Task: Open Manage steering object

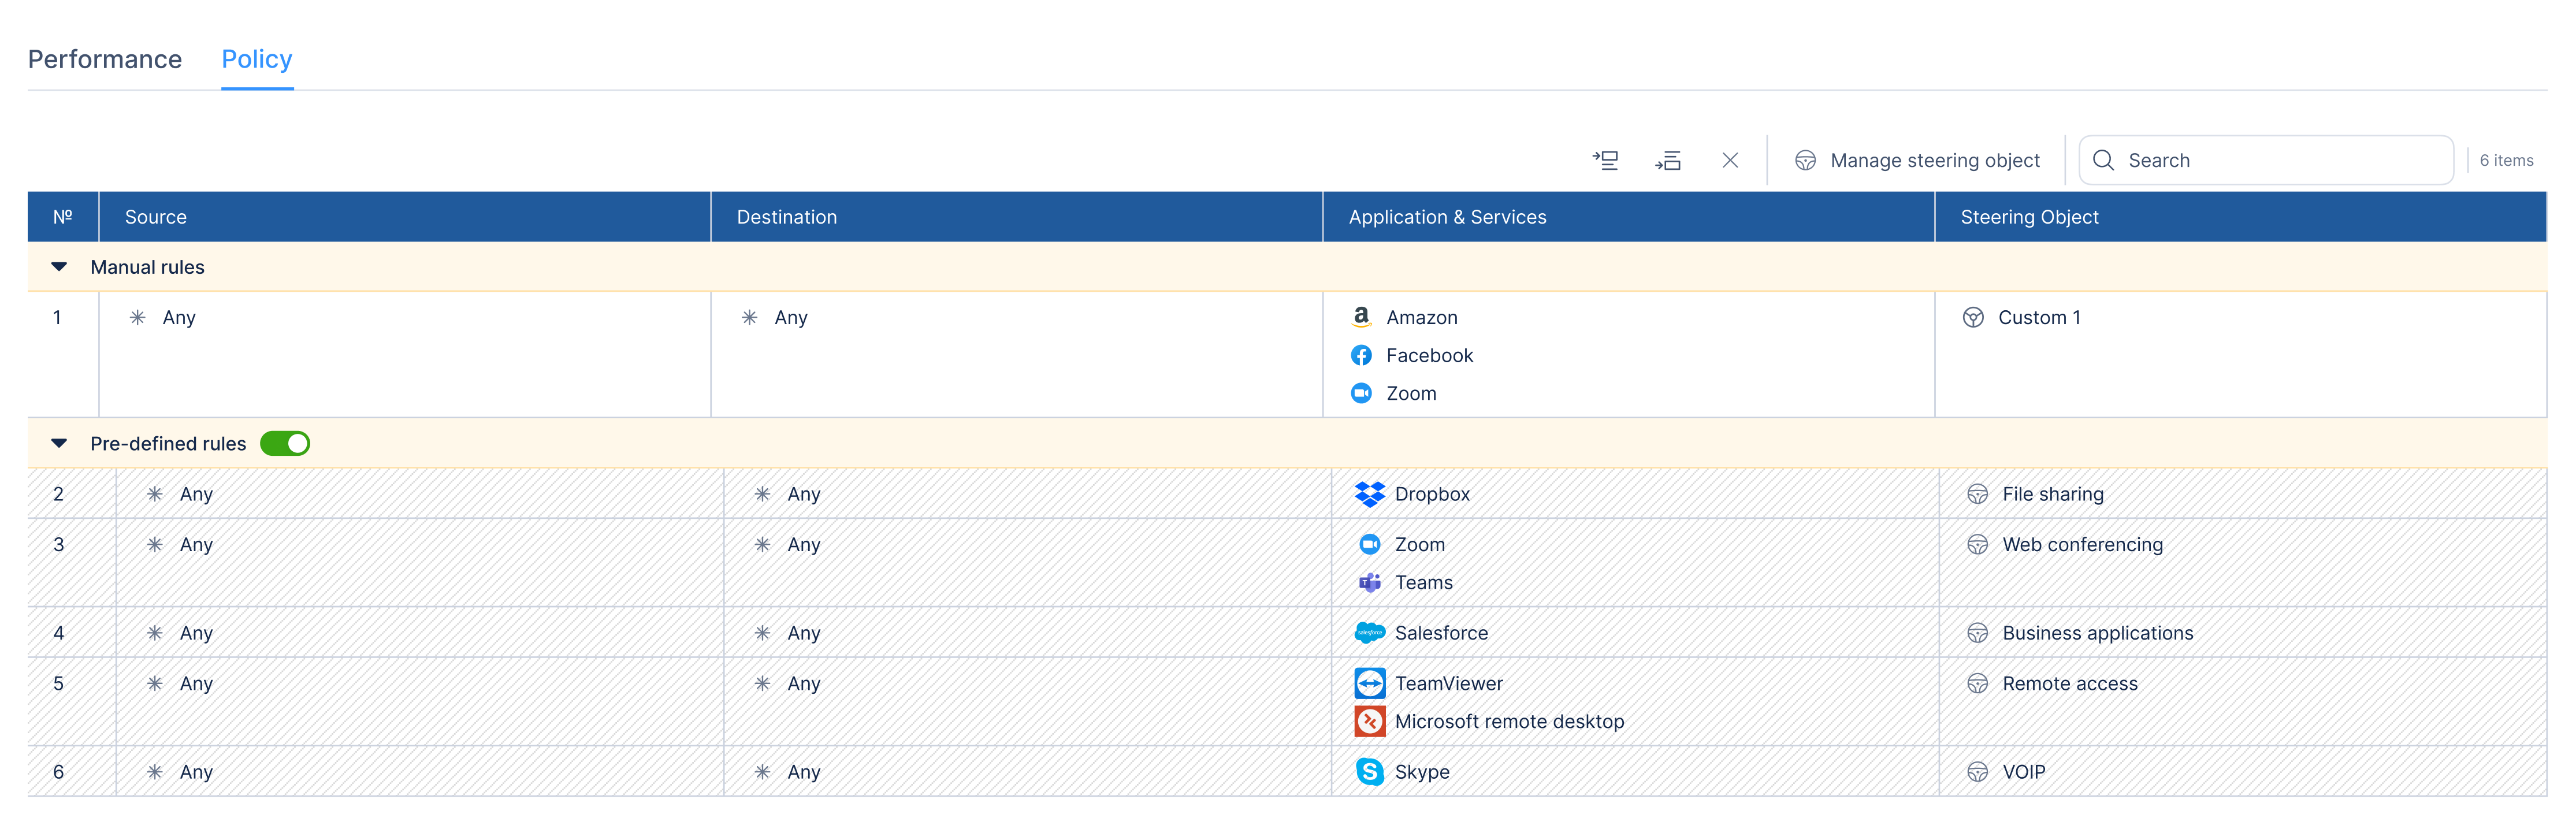Action: tap(1917, 160)
